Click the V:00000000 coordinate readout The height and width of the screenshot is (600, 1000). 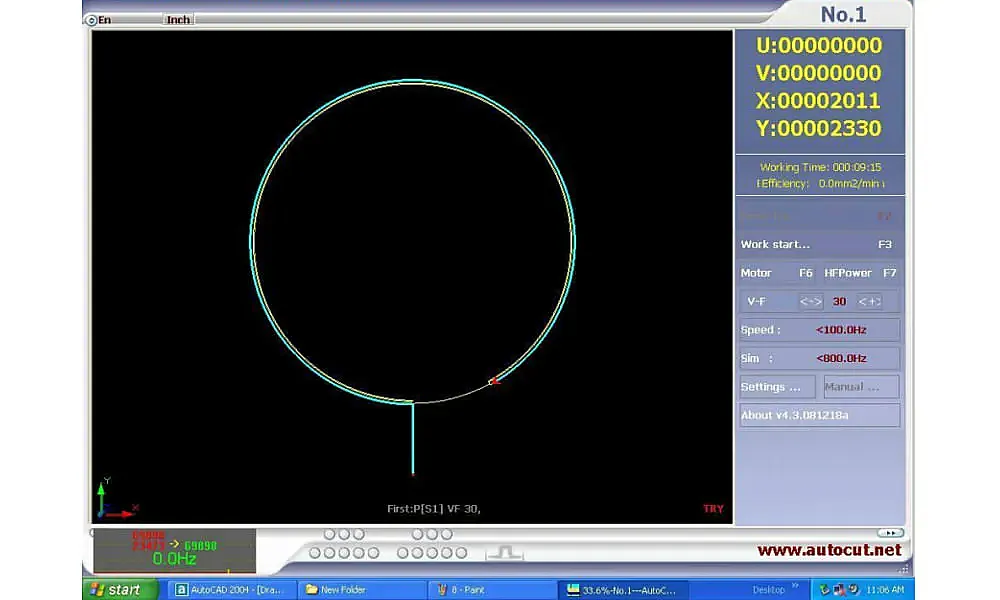point(818,73)
